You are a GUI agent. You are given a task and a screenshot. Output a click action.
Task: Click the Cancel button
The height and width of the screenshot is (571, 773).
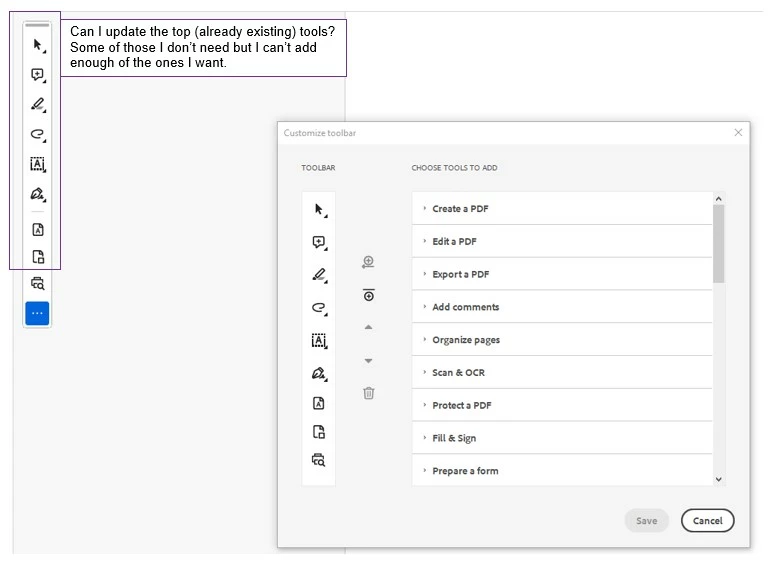point(707,521)
